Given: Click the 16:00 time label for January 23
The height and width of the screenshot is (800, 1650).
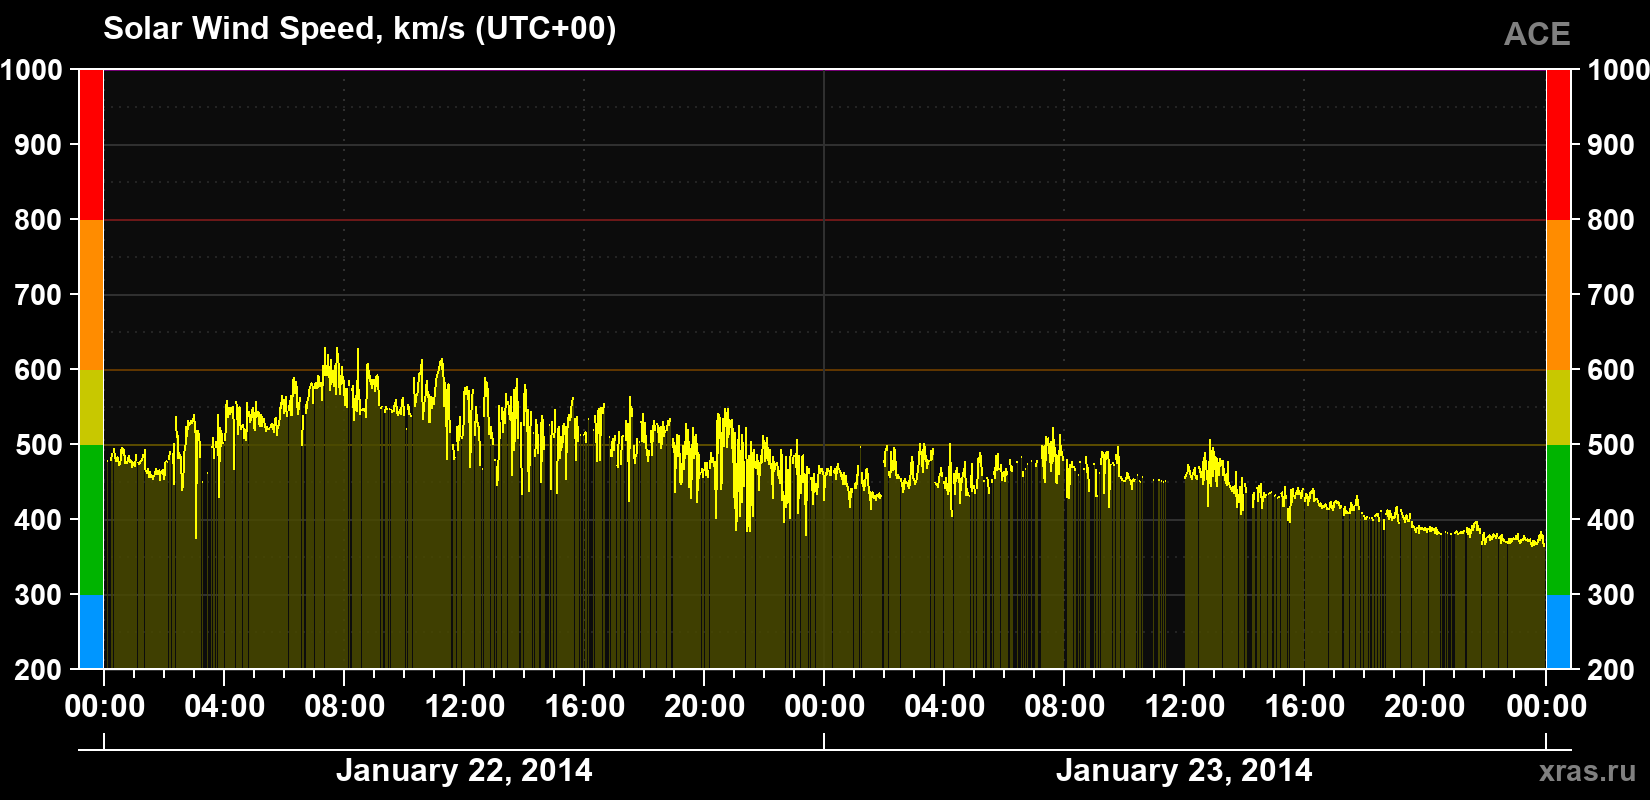Looking at the screenshot, I should tap(1305, 707).
